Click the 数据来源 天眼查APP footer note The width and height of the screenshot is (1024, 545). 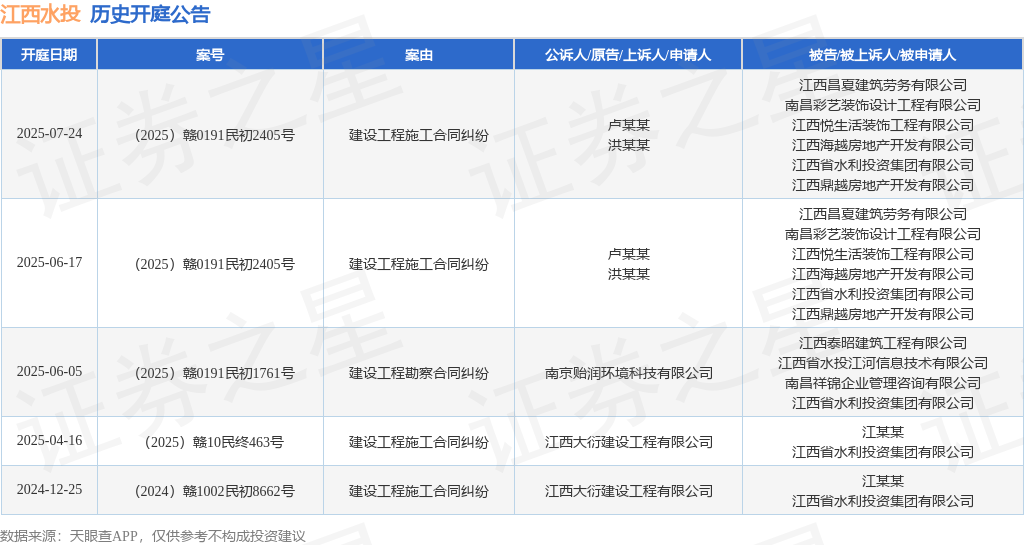(x=152, y=536)
